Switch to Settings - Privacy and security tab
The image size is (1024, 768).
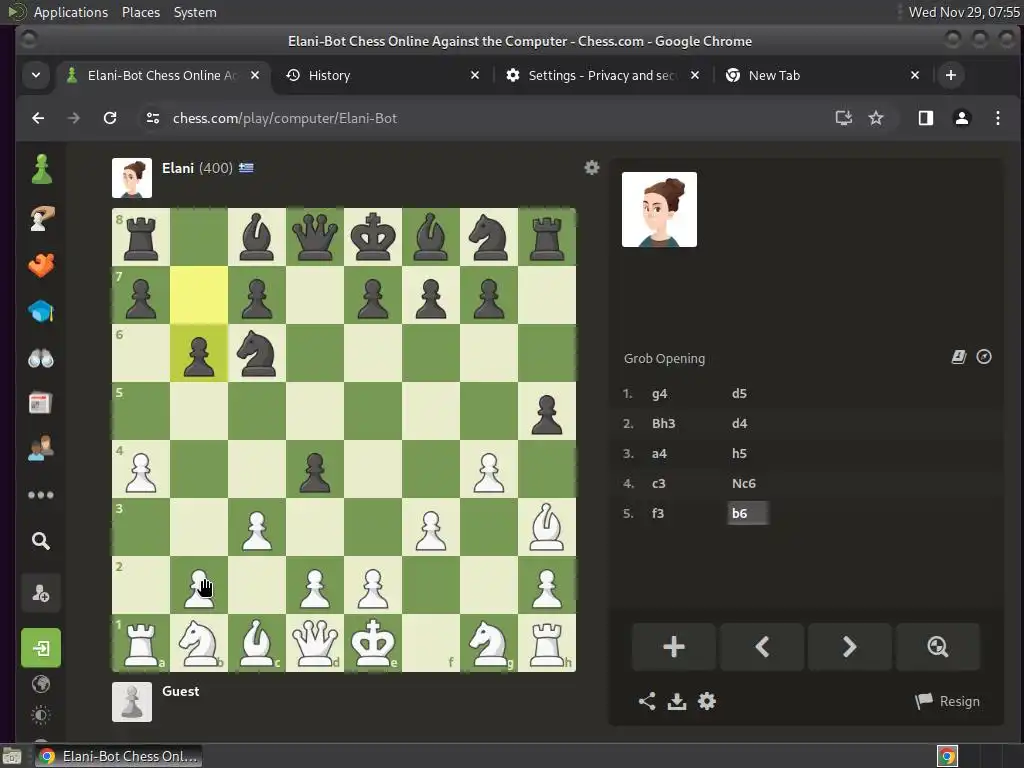[602, 75]
